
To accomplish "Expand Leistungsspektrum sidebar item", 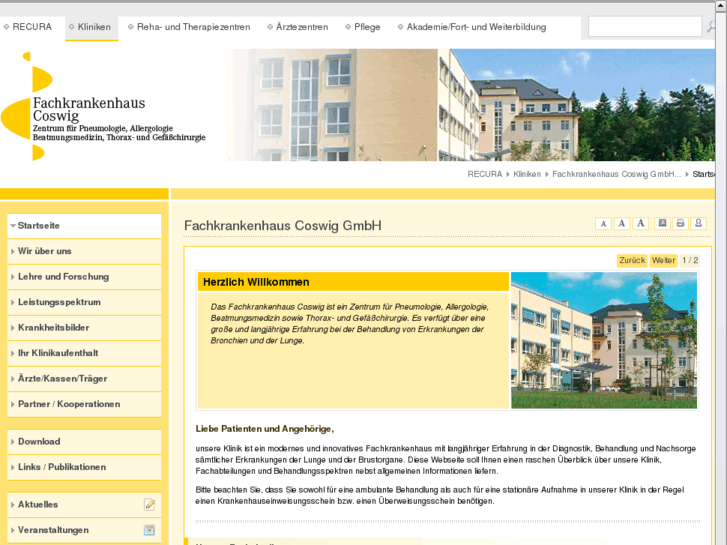I will pyautogui.click(x=84, y=302).
